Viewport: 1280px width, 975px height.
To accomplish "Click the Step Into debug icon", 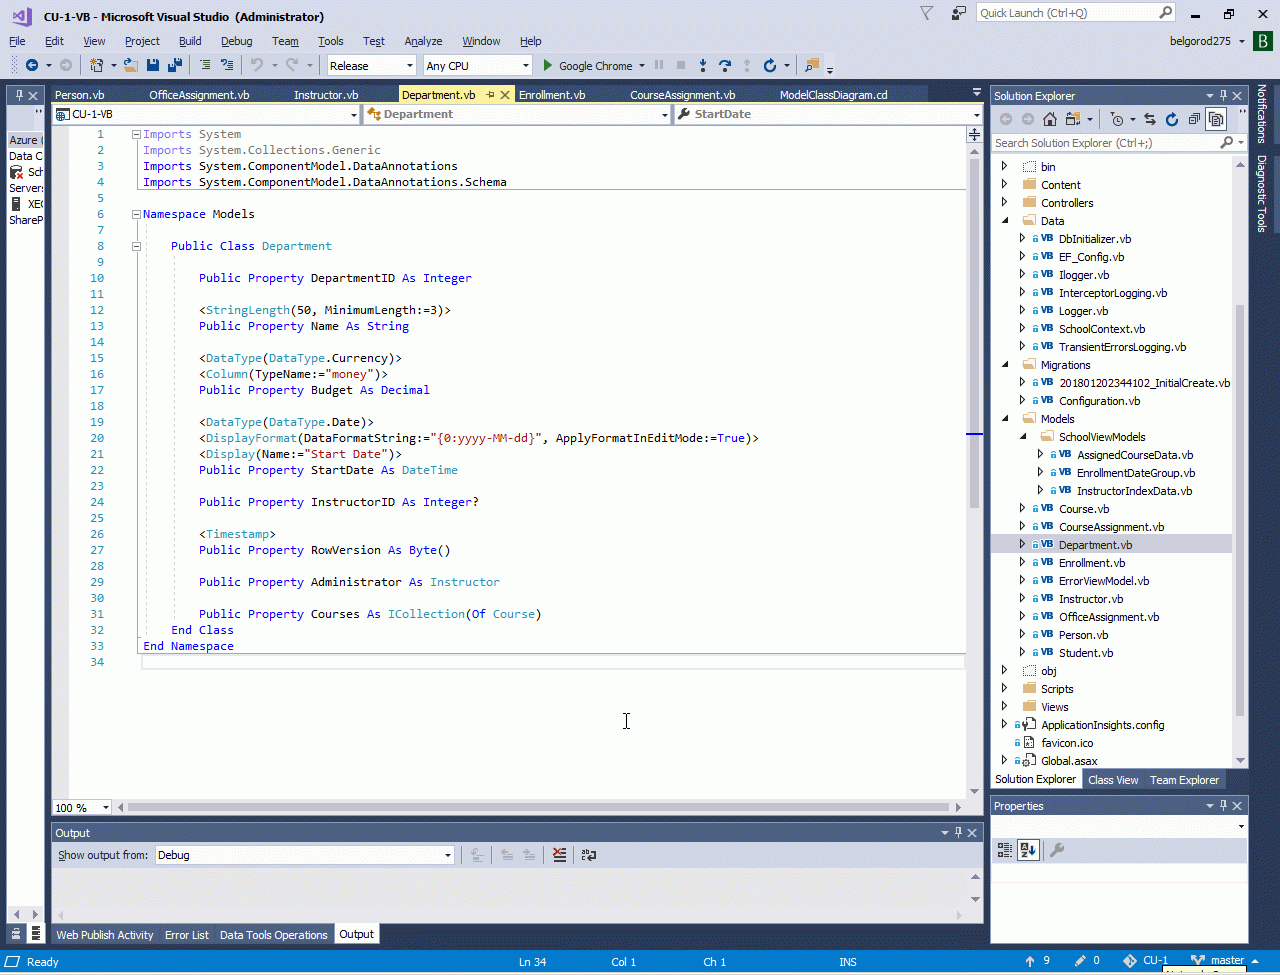I will [x=703, y=66].
